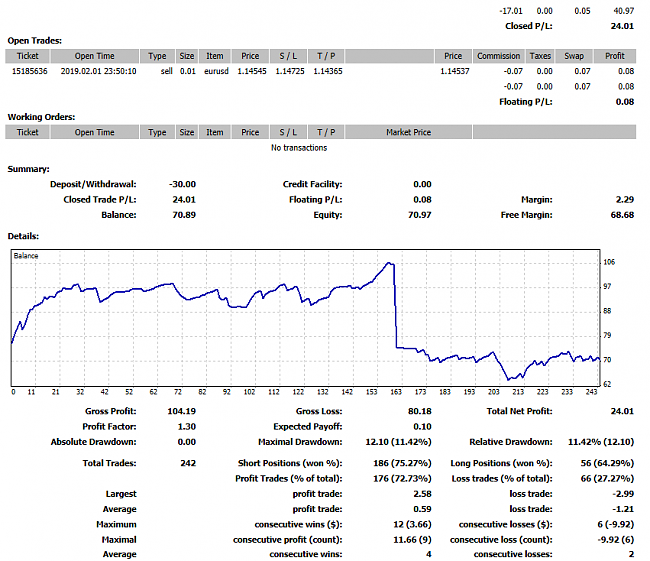Click the average loss trade value -1.21
The height and width of the screenshot is (561, 650).
623,509
